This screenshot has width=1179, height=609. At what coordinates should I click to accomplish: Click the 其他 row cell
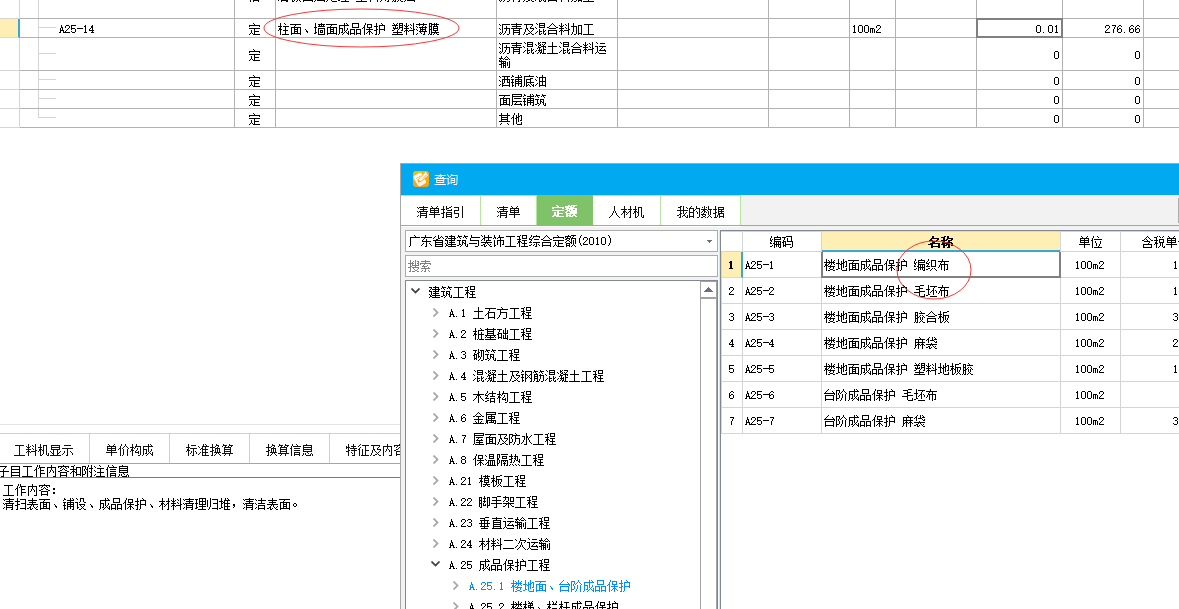pyautogui.click(x=556, y=119)
